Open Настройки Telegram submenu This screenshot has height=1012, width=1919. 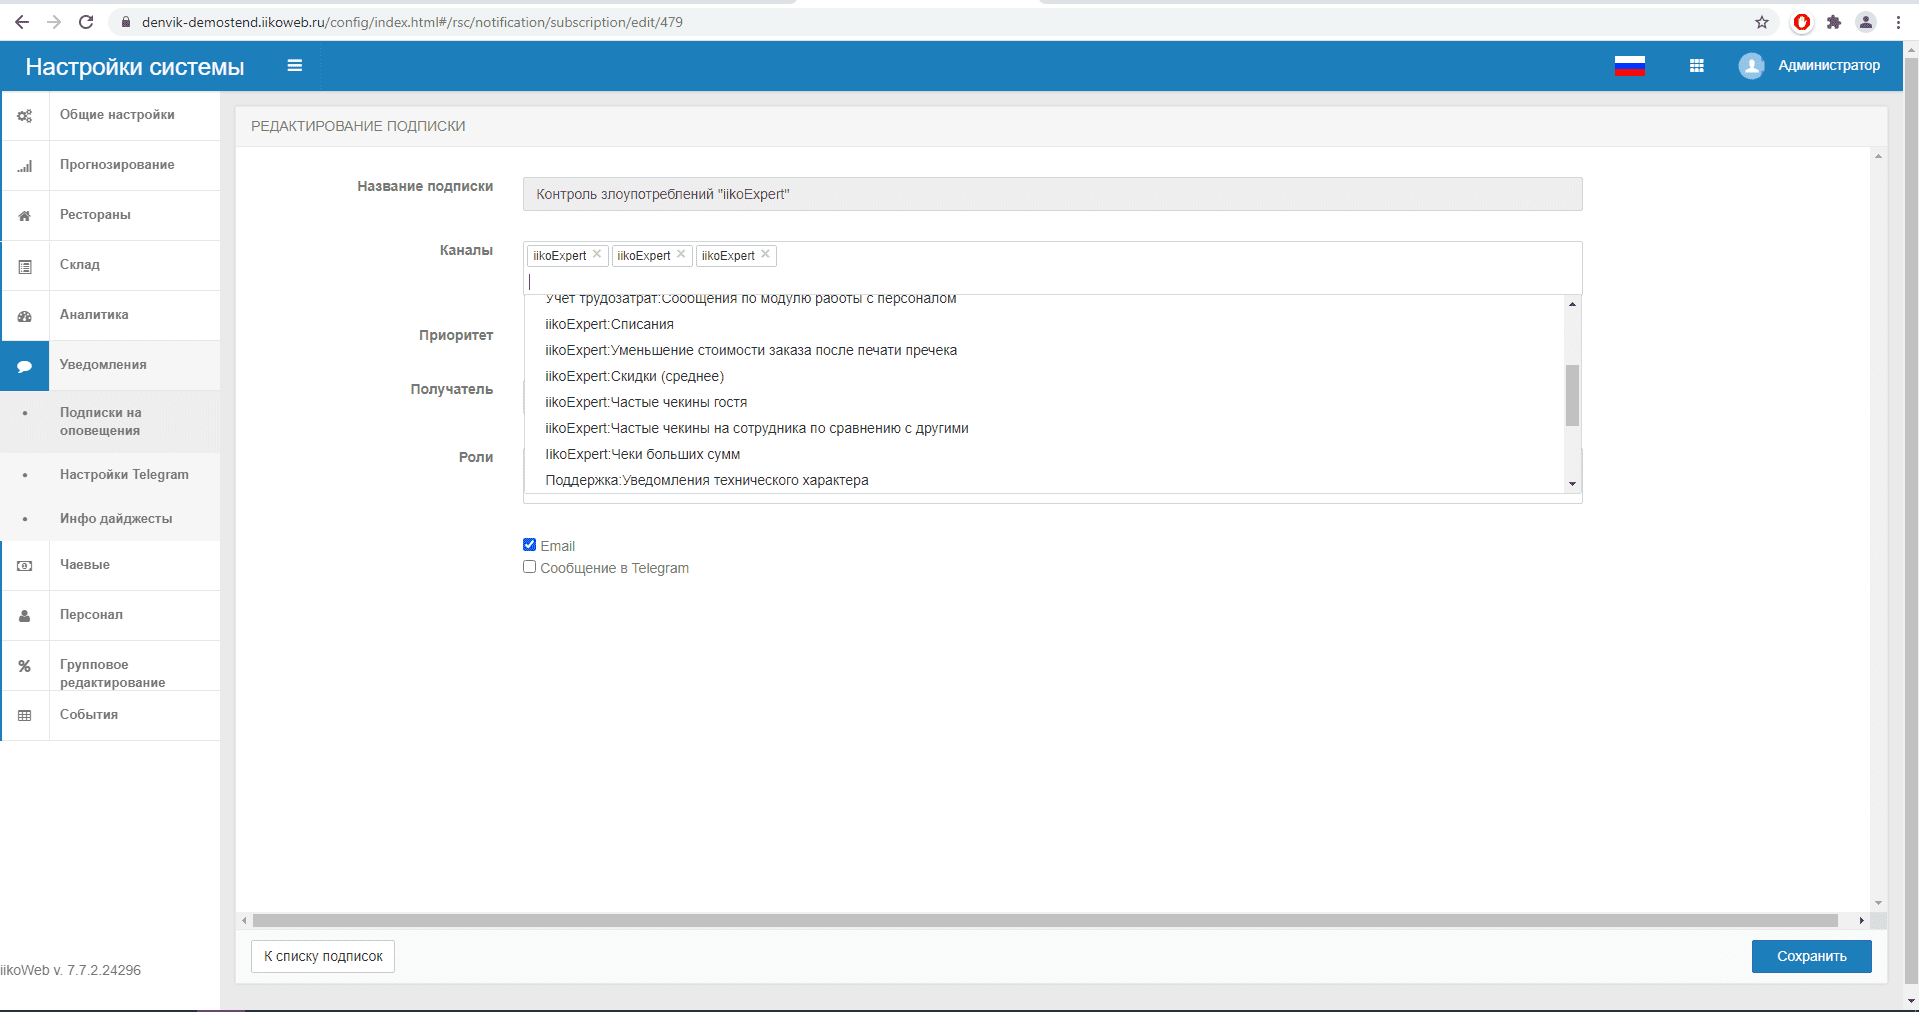coord(124,475)
